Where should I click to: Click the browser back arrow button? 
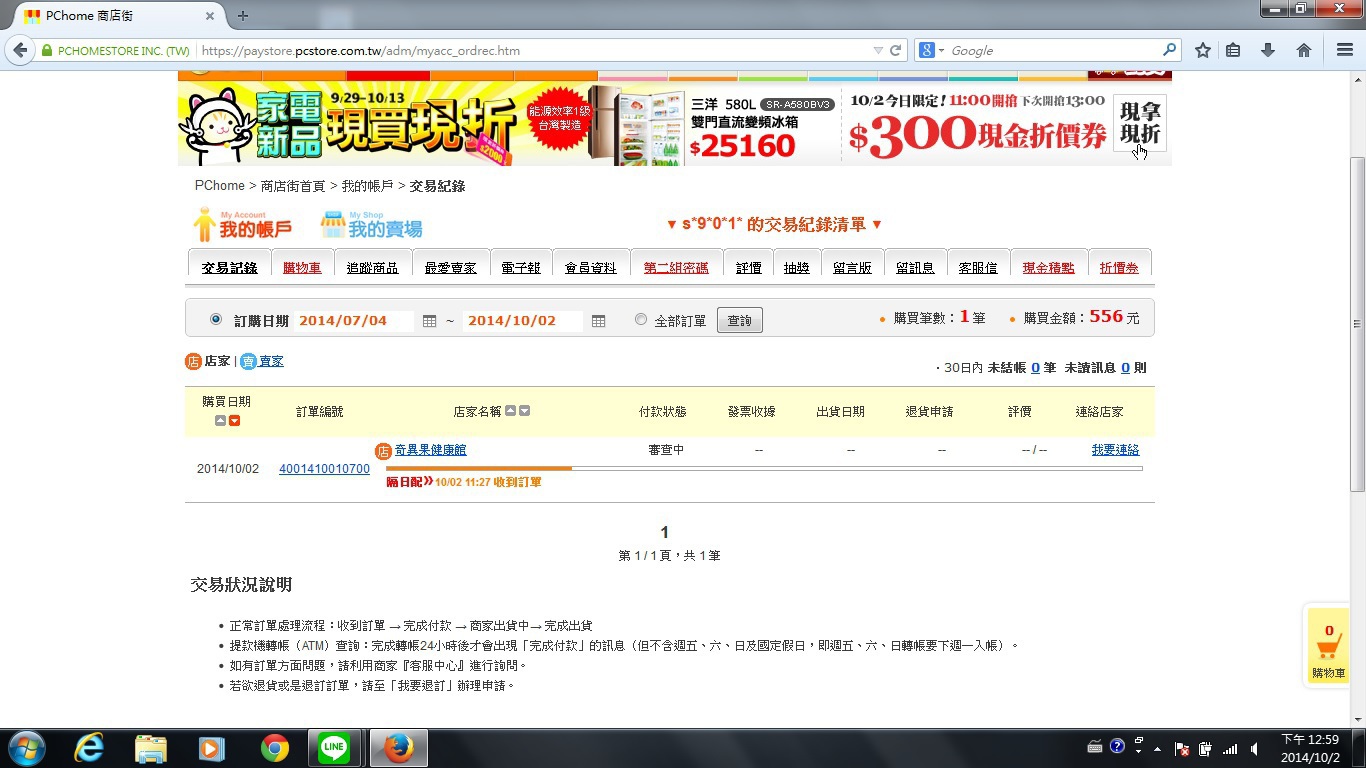pos(20,50)
